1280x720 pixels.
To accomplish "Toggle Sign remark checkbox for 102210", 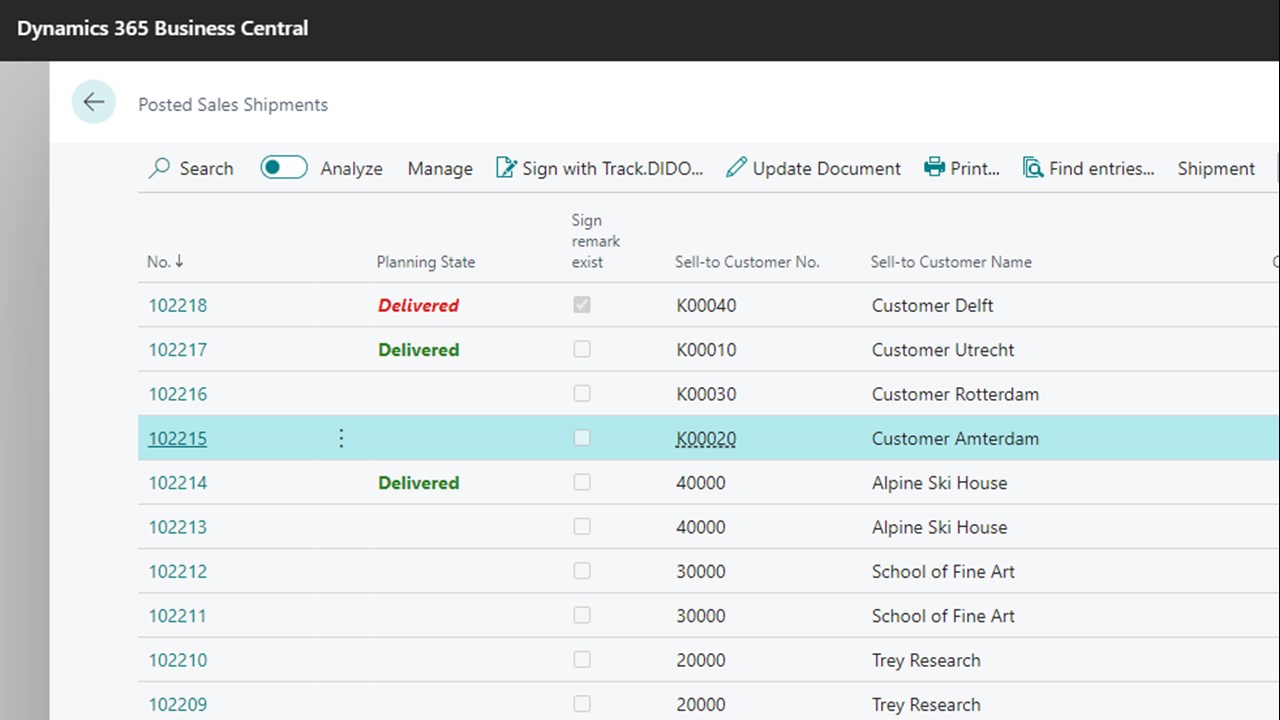I will [x=582, y=659].
